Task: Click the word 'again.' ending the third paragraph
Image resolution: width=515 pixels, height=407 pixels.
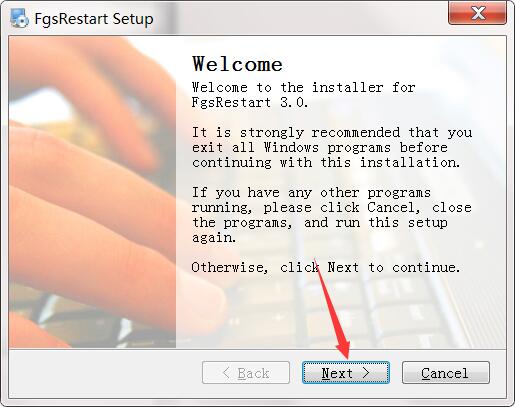Action: (x=214, y=238)
